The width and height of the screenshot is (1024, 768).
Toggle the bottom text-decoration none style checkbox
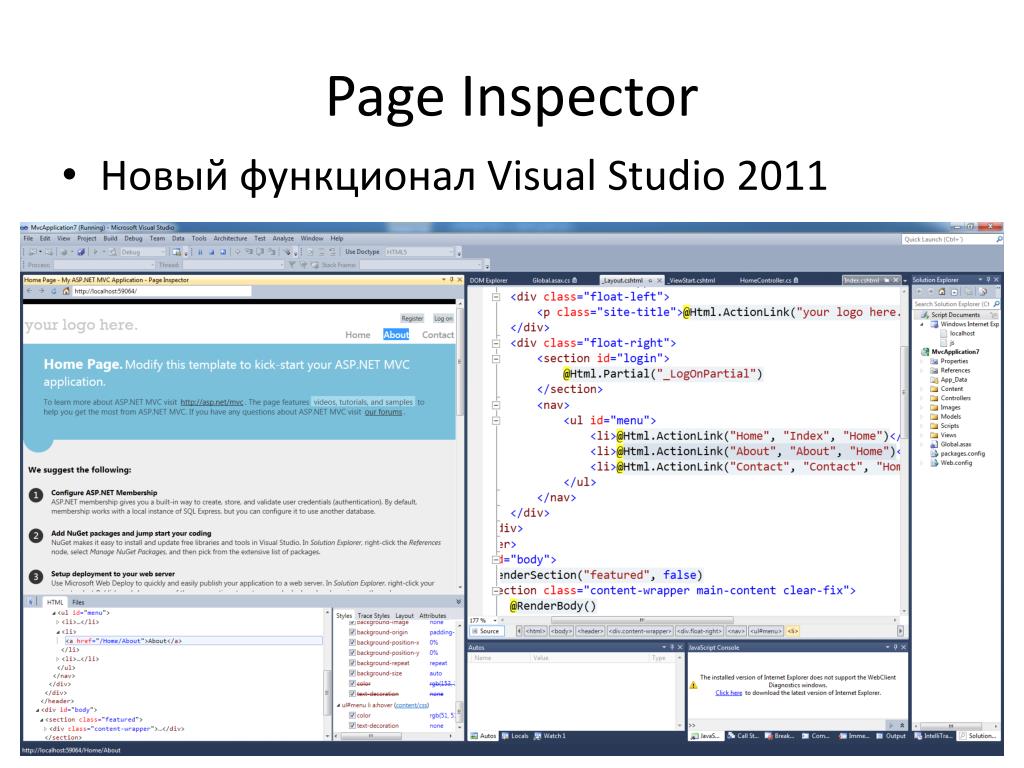pos(352,726)
